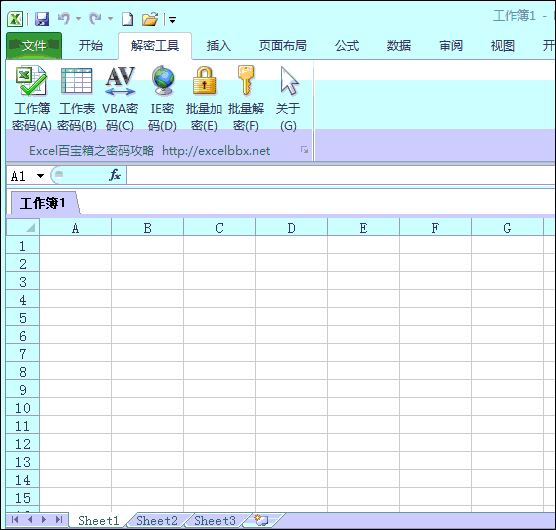
Task: Click the 工作簿1 title bar text
Action: (x=514, y=16)
